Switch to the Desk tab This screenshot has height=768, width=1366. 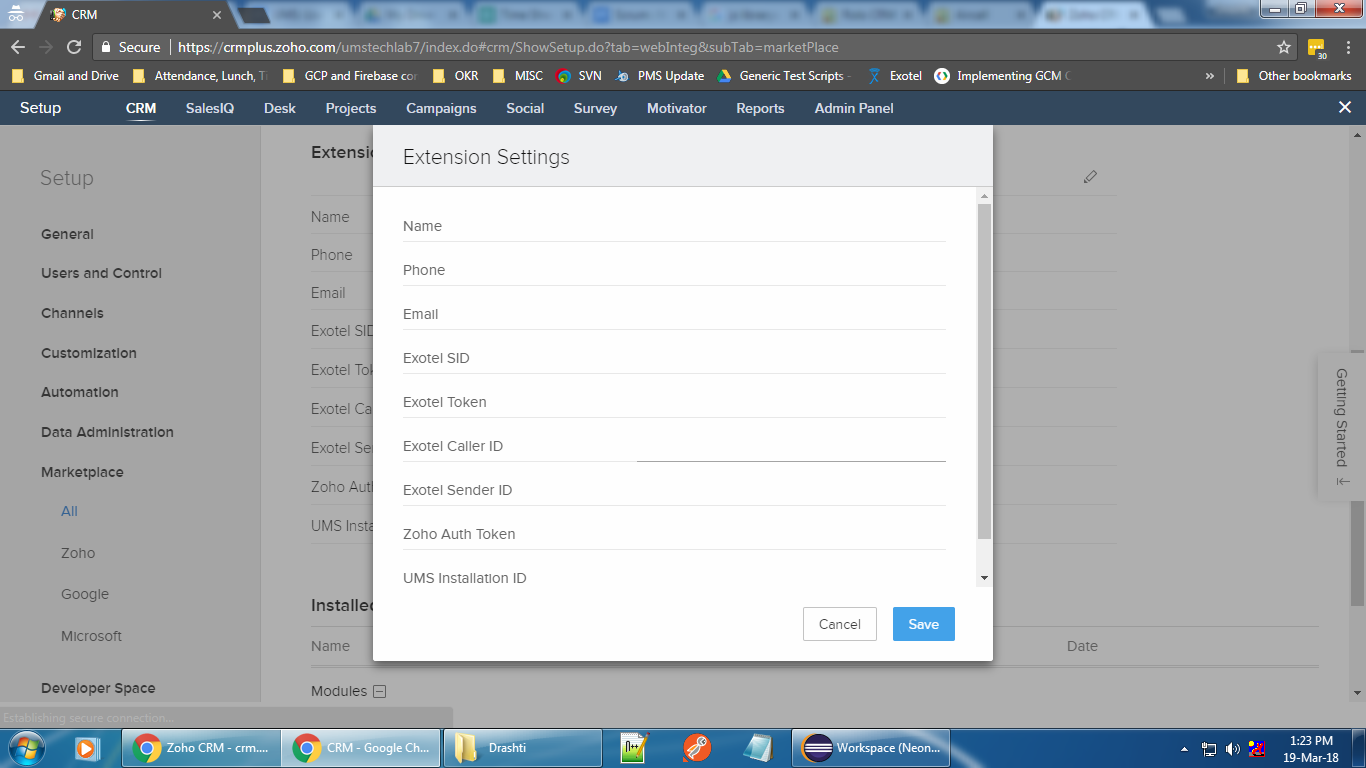pos(280,108)
